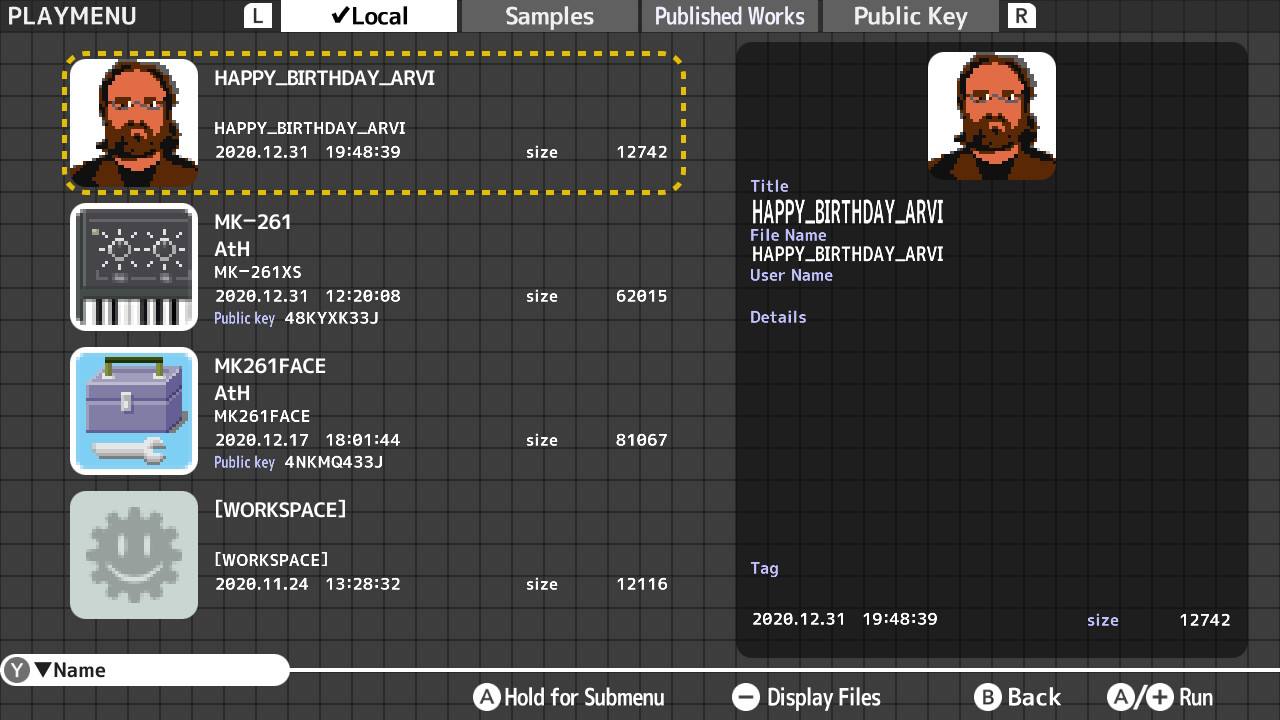
Task: Click the Hold for Submenu label
Action: 584,697
